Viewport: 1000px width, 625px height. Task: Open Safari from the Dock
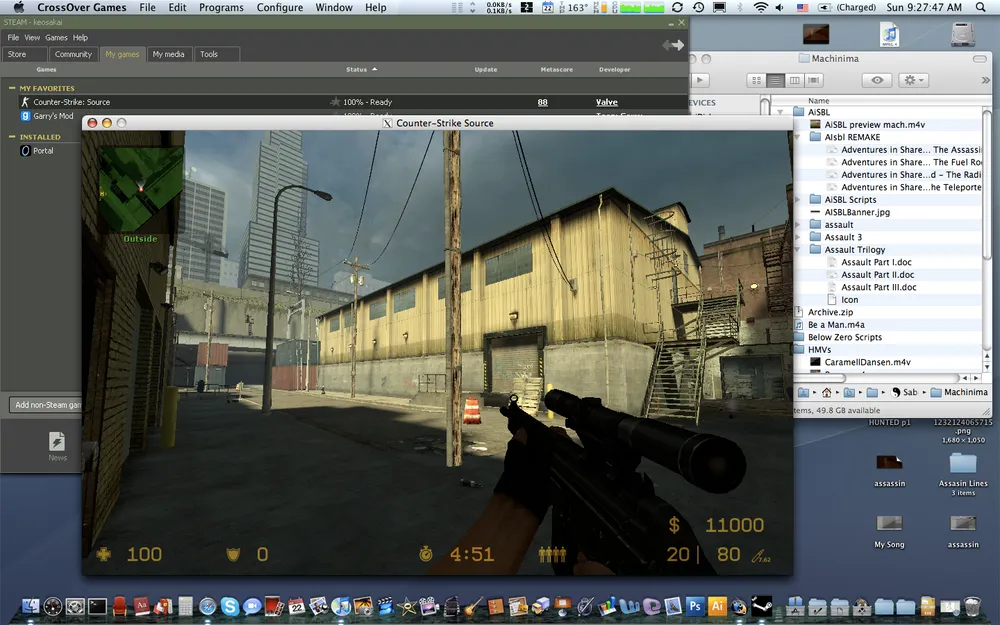(207, 605)
